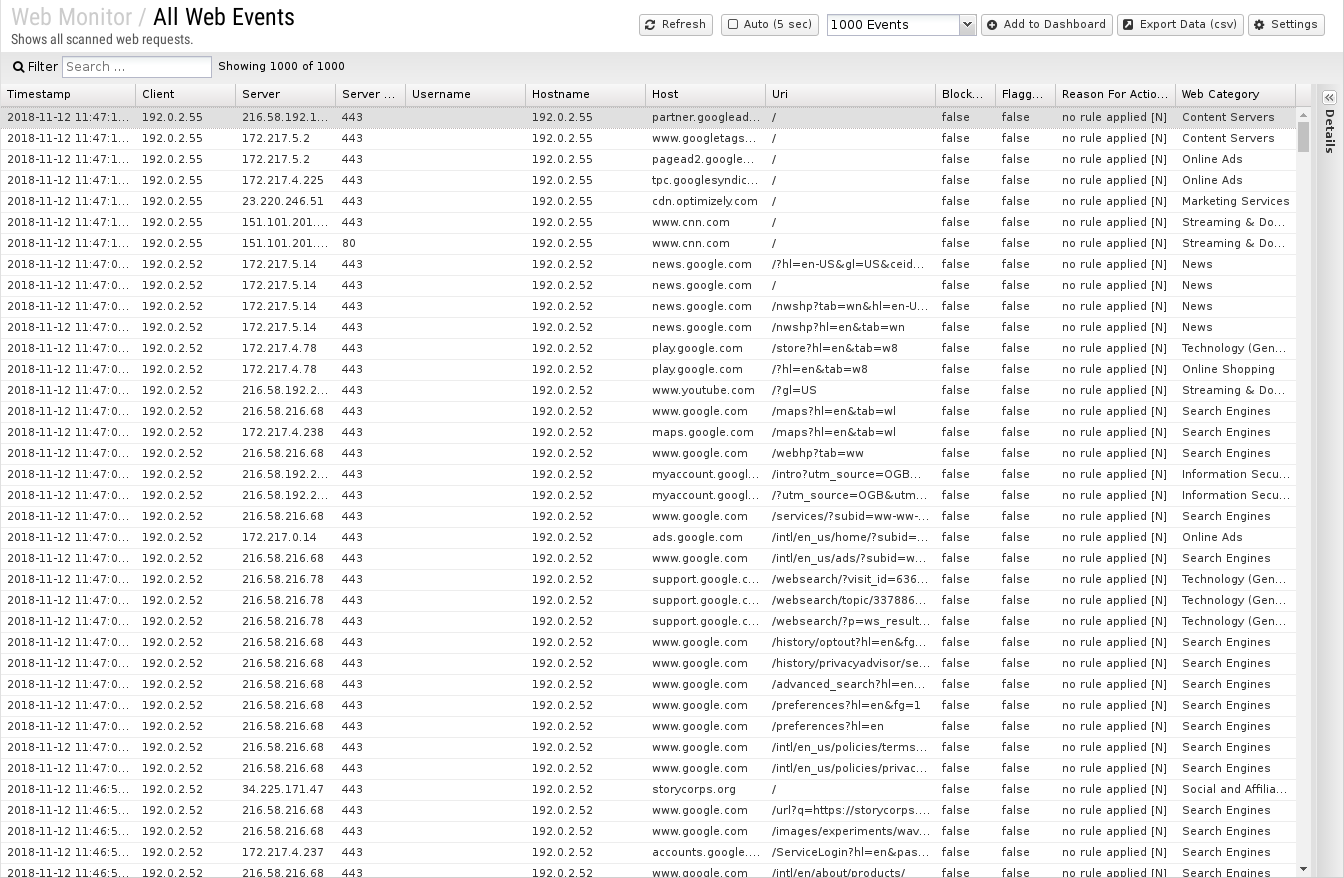Click the /store?hl=en&tab=w8 Uri cell
This screenshot has height=878, width=1344.
click(850, 348)
